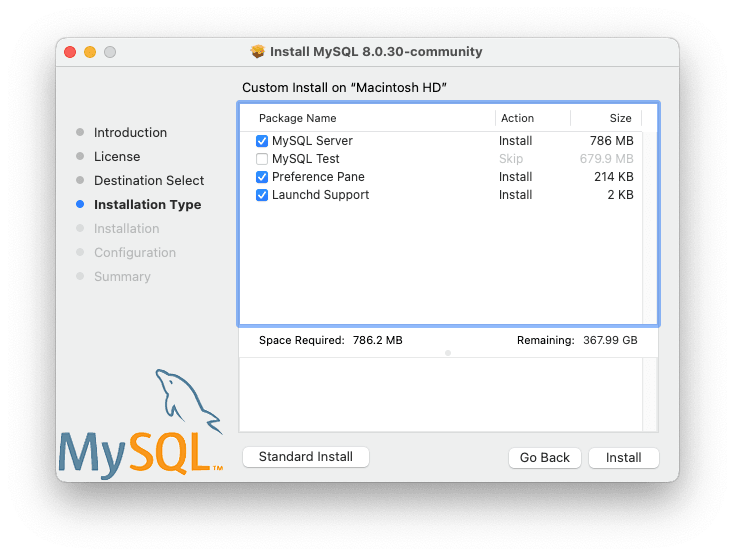Click the 214 KB size value
Screen dimensions: 735x556
click(x=614, y=177)
